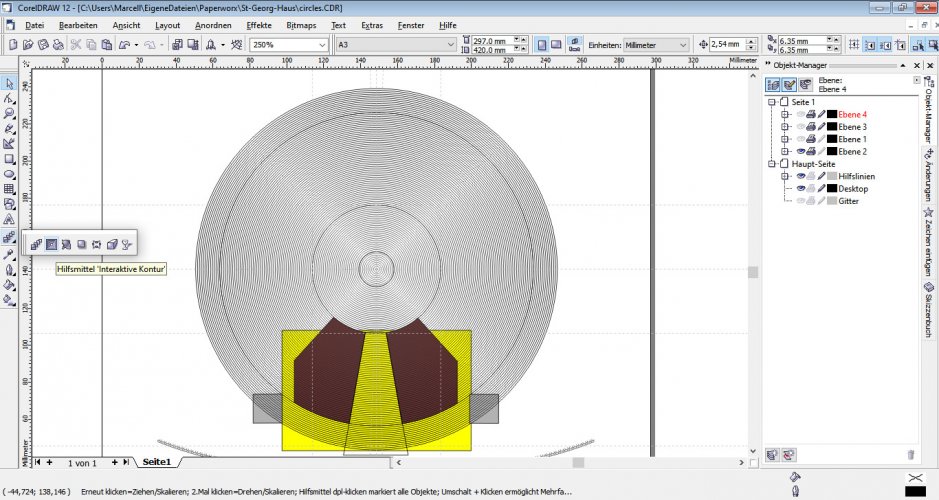Click the Paste icon in toolbar
939x500 pixels.
[x=107, y=45]
